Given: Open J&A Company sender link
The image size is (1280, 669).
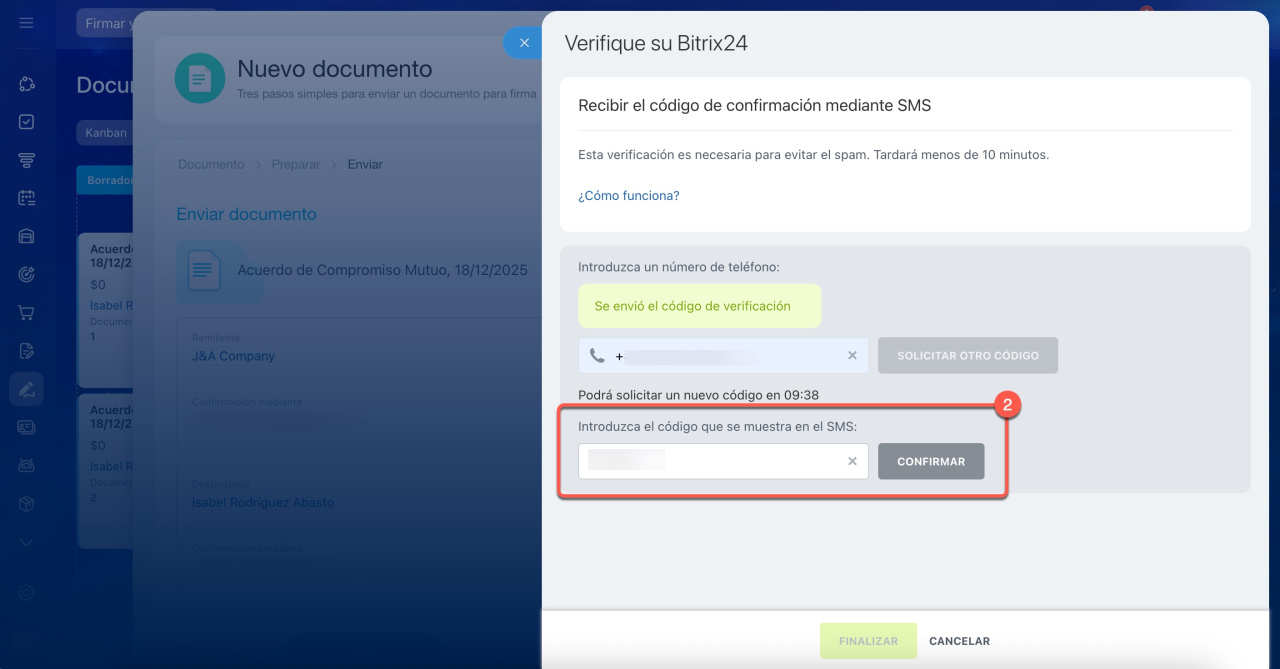Looking at the screenshot, I should [233, 356].
